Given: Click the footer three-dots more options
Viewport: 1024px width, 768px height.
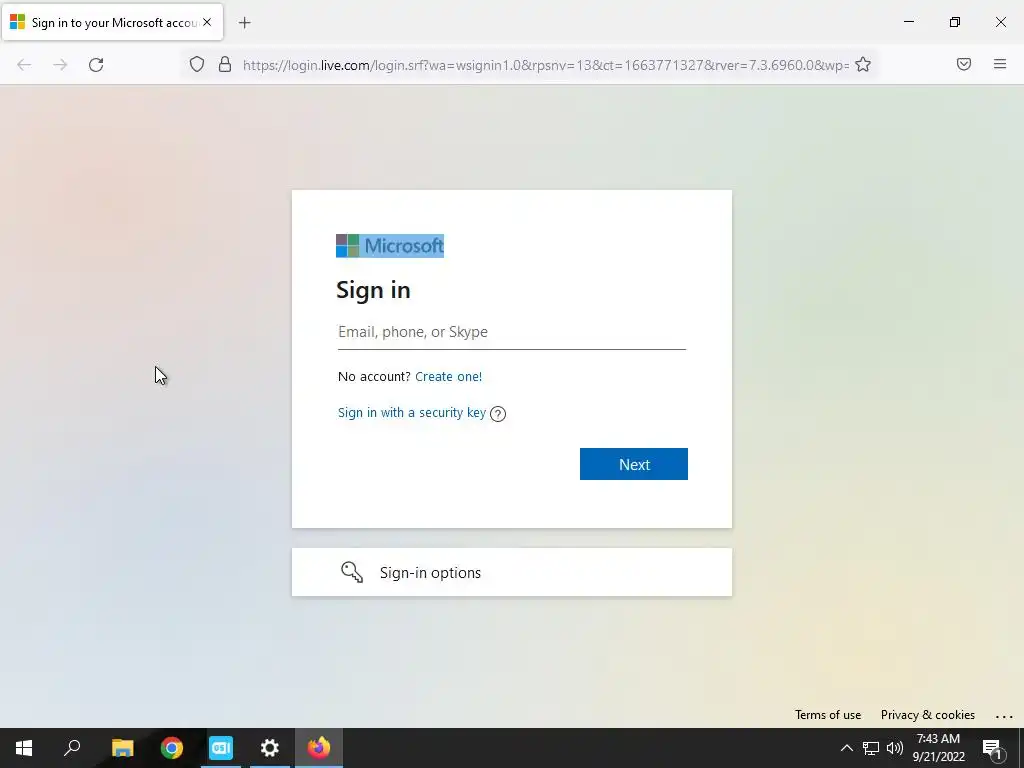Looking at the screenshot, I should click(x=1004, y=716).
